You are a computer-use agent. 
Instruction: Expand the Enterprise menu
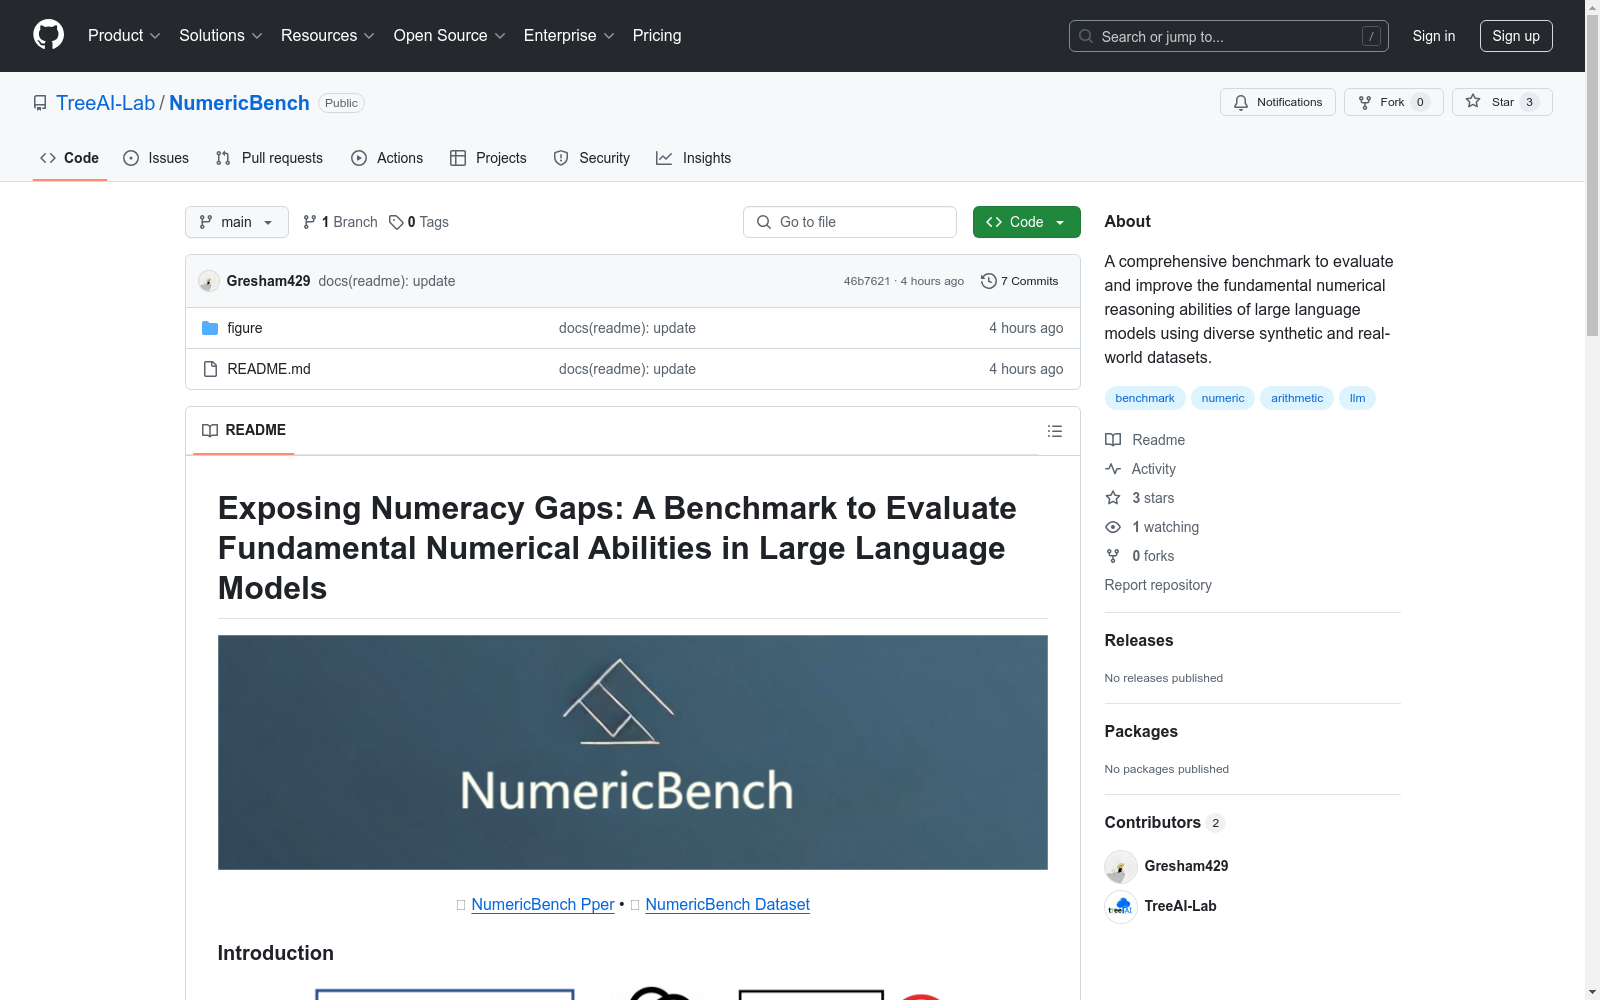[x=569, y=35]
